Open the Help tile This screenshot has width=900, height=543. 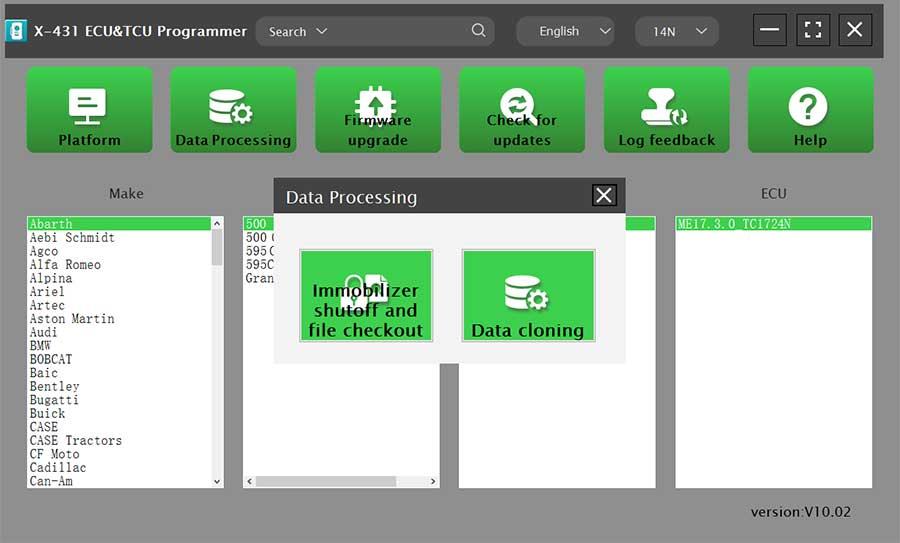click(810, 110)
